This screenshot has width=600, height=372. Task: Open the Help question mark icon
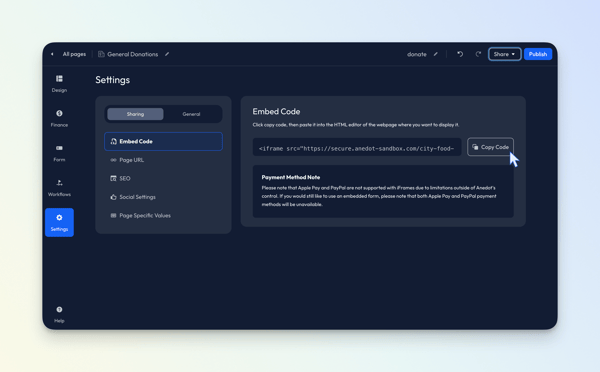(x=59, y=309)
